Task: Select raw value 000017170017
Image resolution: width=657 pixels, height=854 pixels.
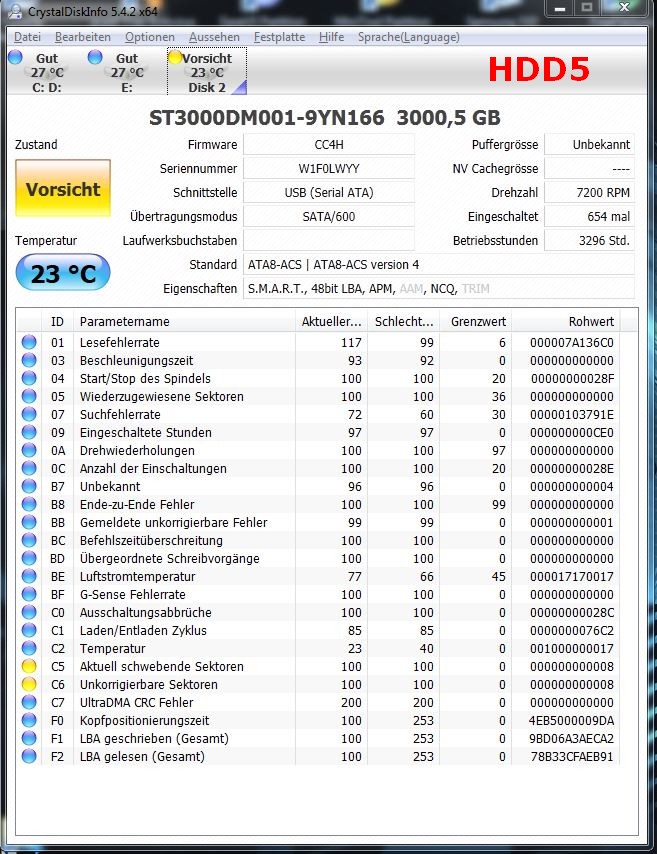Action: [571, 576]
